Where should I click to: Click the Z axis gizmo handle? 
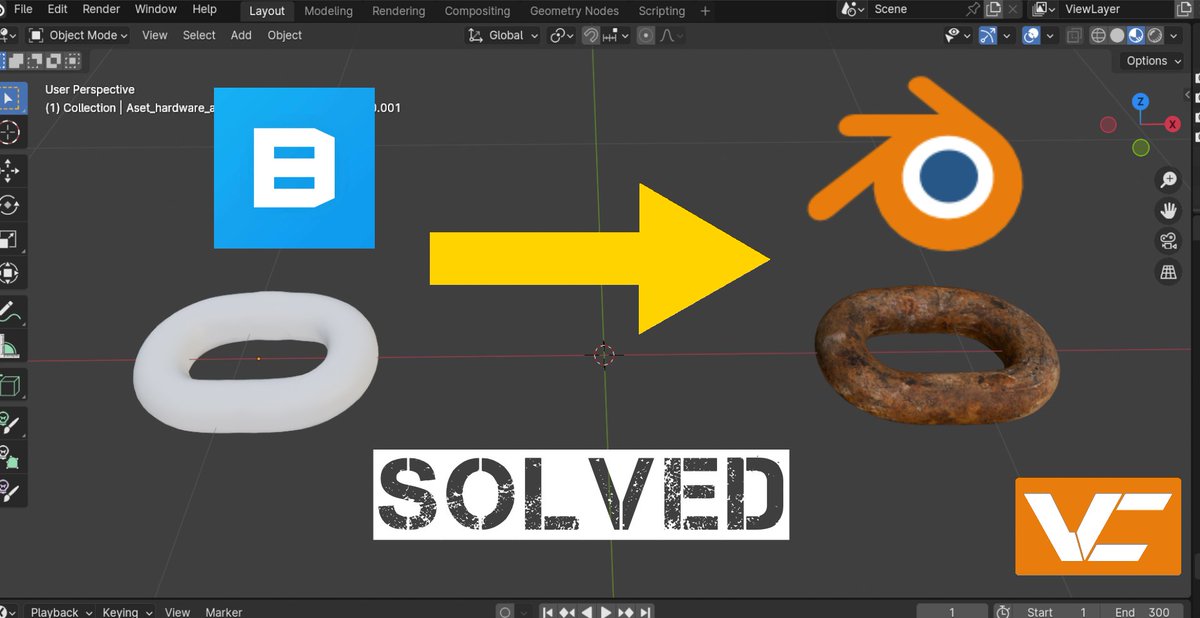point(1140,102)
